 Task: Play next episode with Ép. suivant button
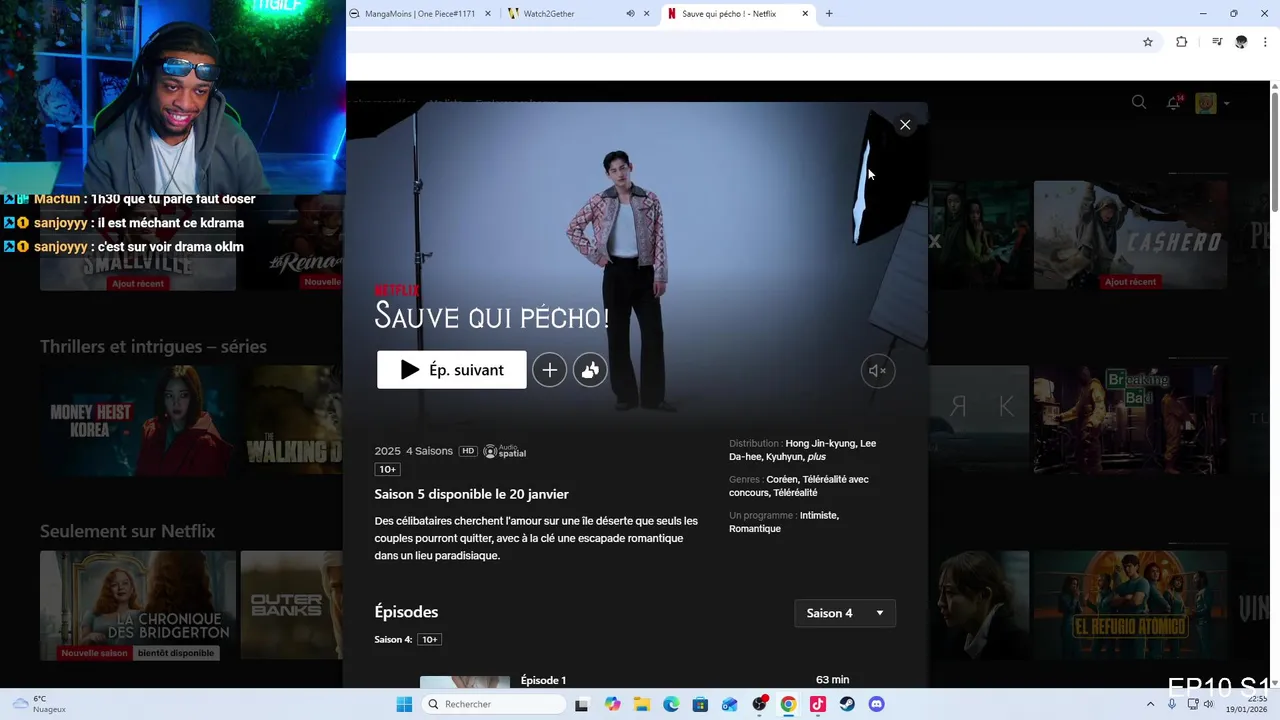pos(452,370)
